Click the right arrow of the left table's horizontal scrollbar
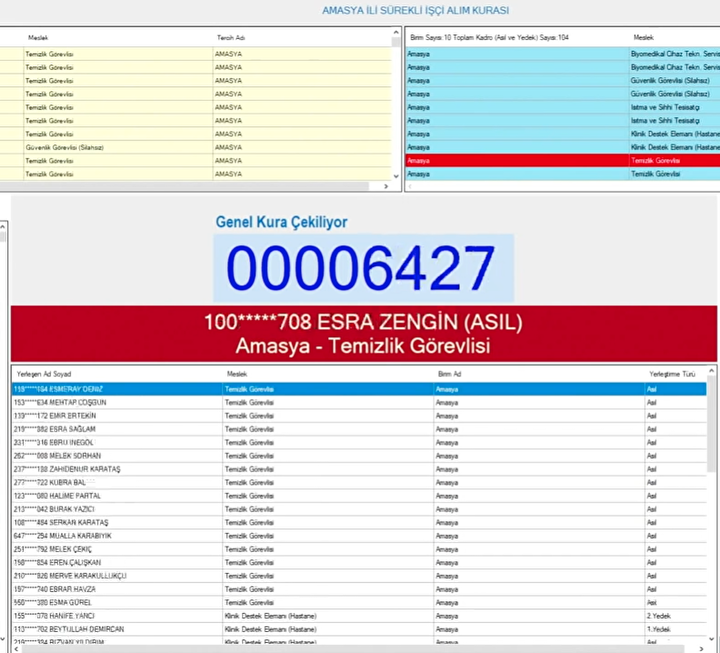 point(386,186)
